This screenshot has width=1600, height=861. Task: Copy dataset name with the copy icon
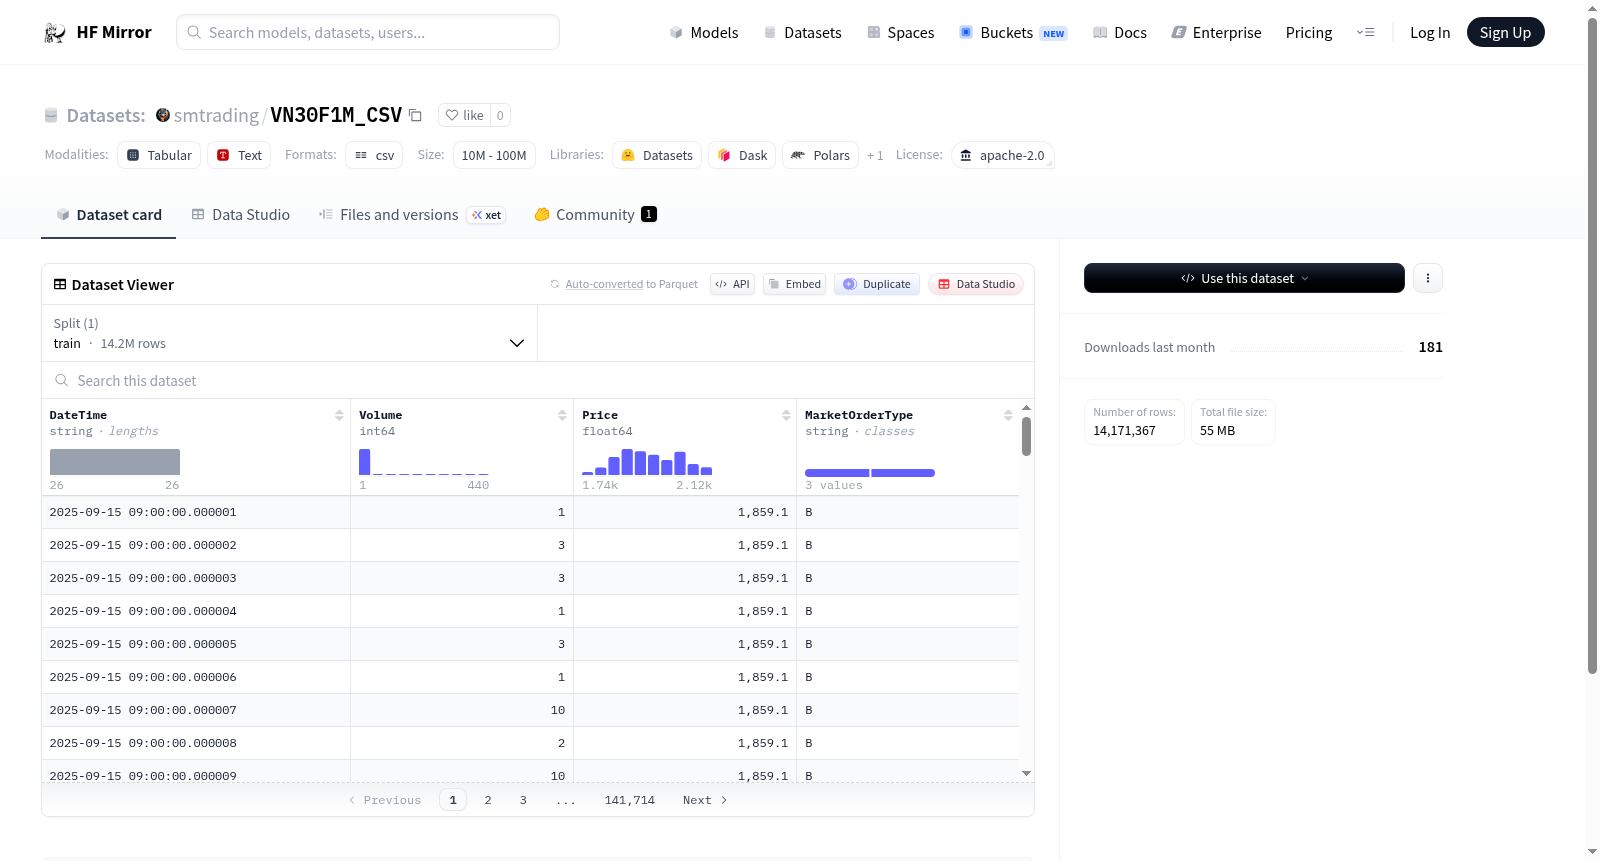click(x=415, y=115)
